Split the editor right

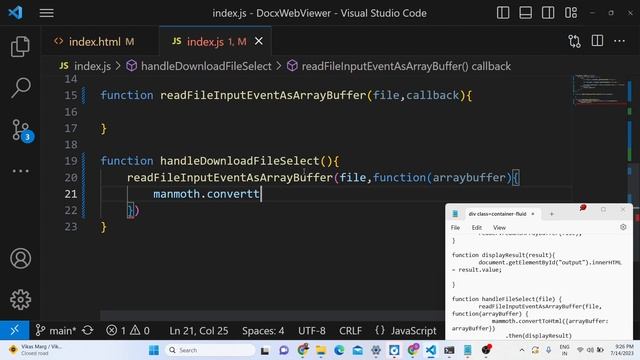pyautogui.click(x=597, y=41)
